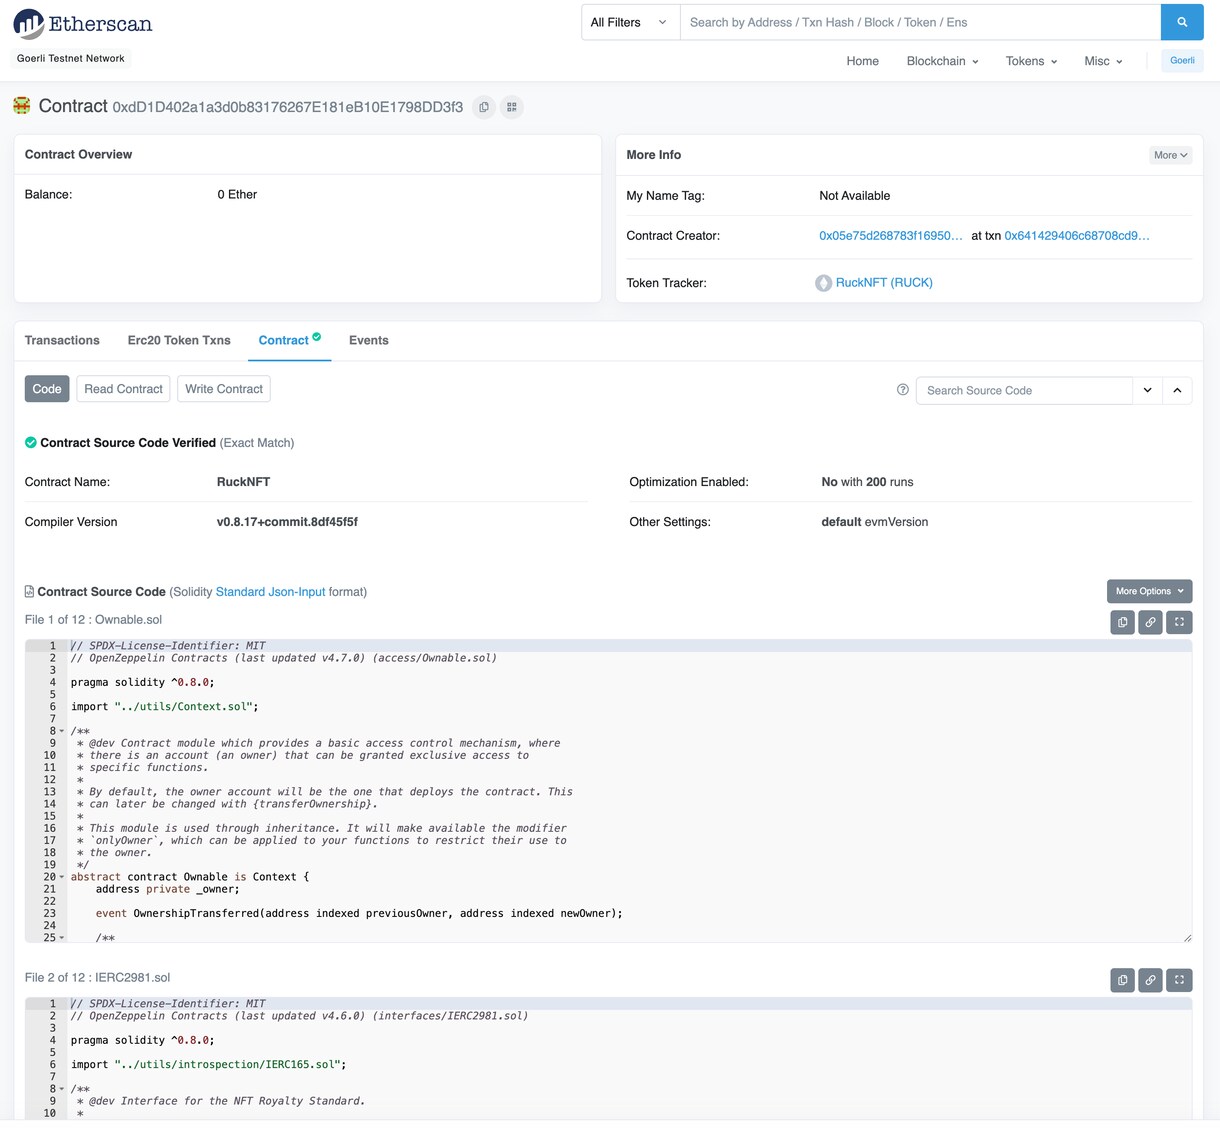Show the QR code for the contract address
The image size is (1220, 1128).
[x=512, y=107]
